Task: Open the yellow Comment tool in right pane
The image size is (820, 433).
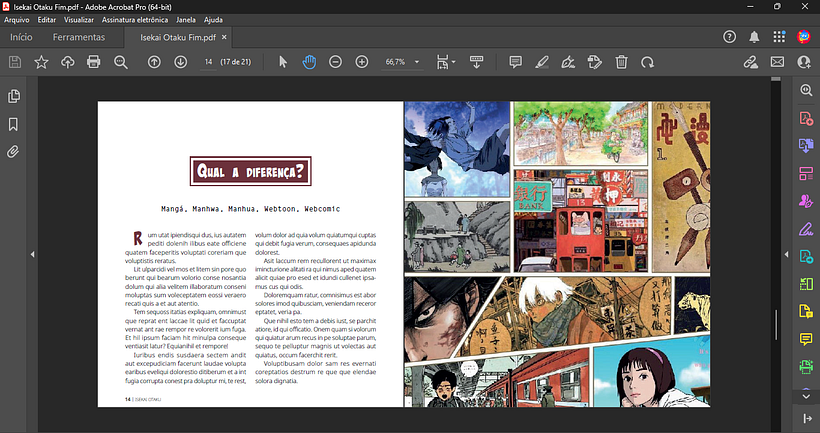Action: point(806,339)
